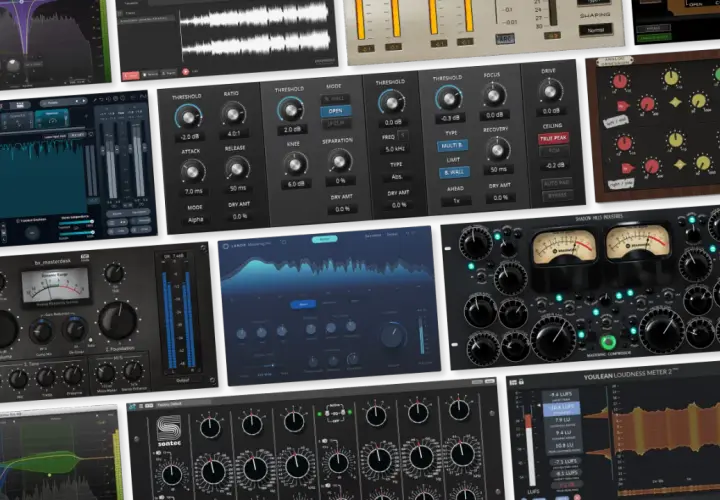Screen dimensions: 720x500
Task: Select the dimmed B. WALL mode above OPEN
Action: click(x=335, y=99)
